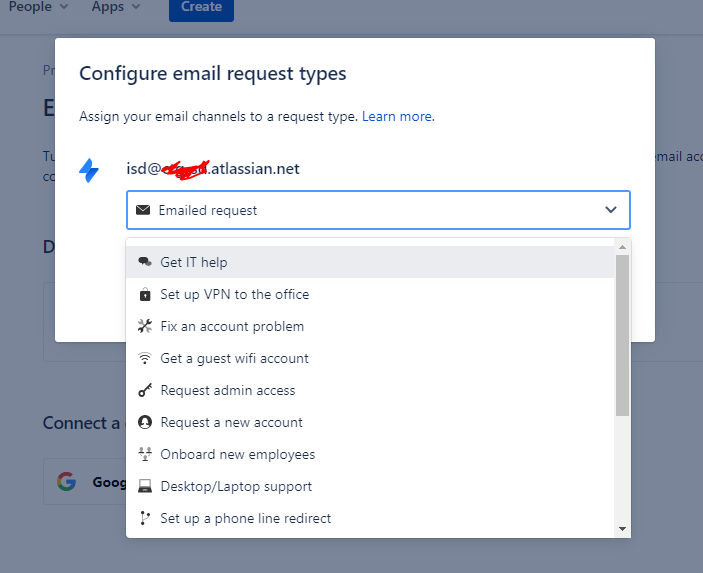Pick Onboard new employees request type
The height and width of the screenshot is (573, 703).
(x=370, y=454)
